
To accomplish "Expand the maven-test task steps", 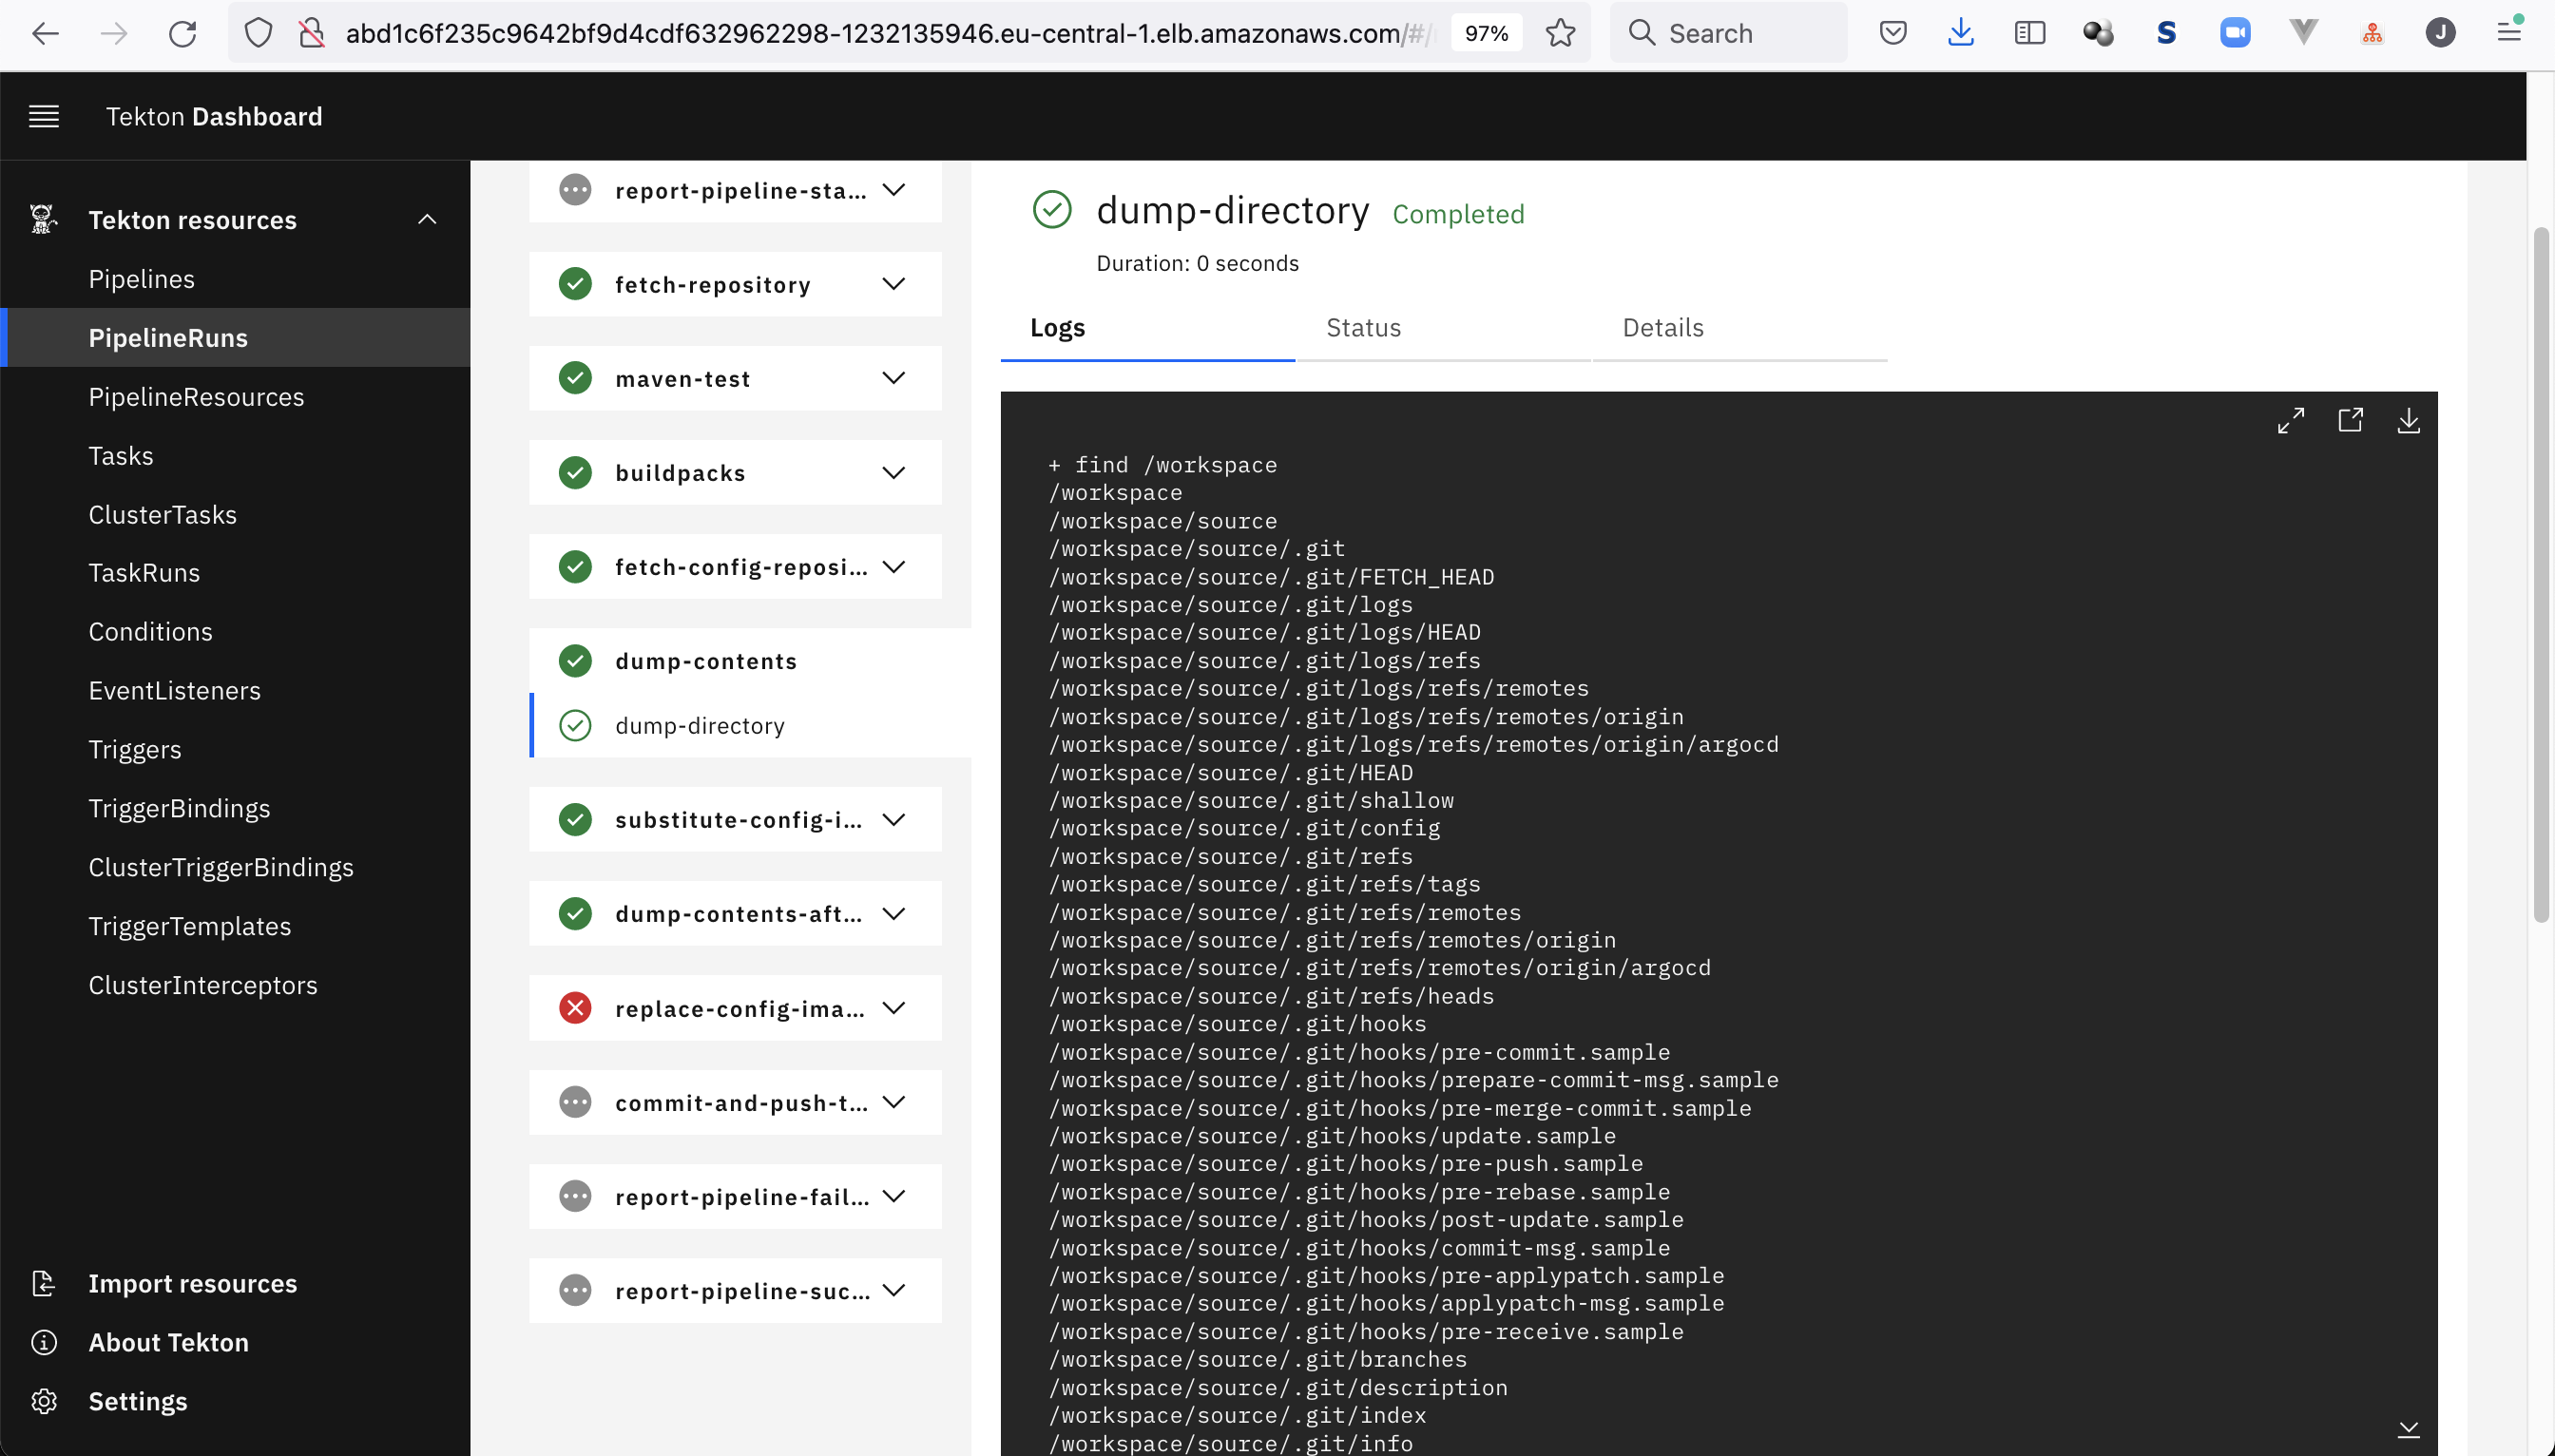I will 894,378.
